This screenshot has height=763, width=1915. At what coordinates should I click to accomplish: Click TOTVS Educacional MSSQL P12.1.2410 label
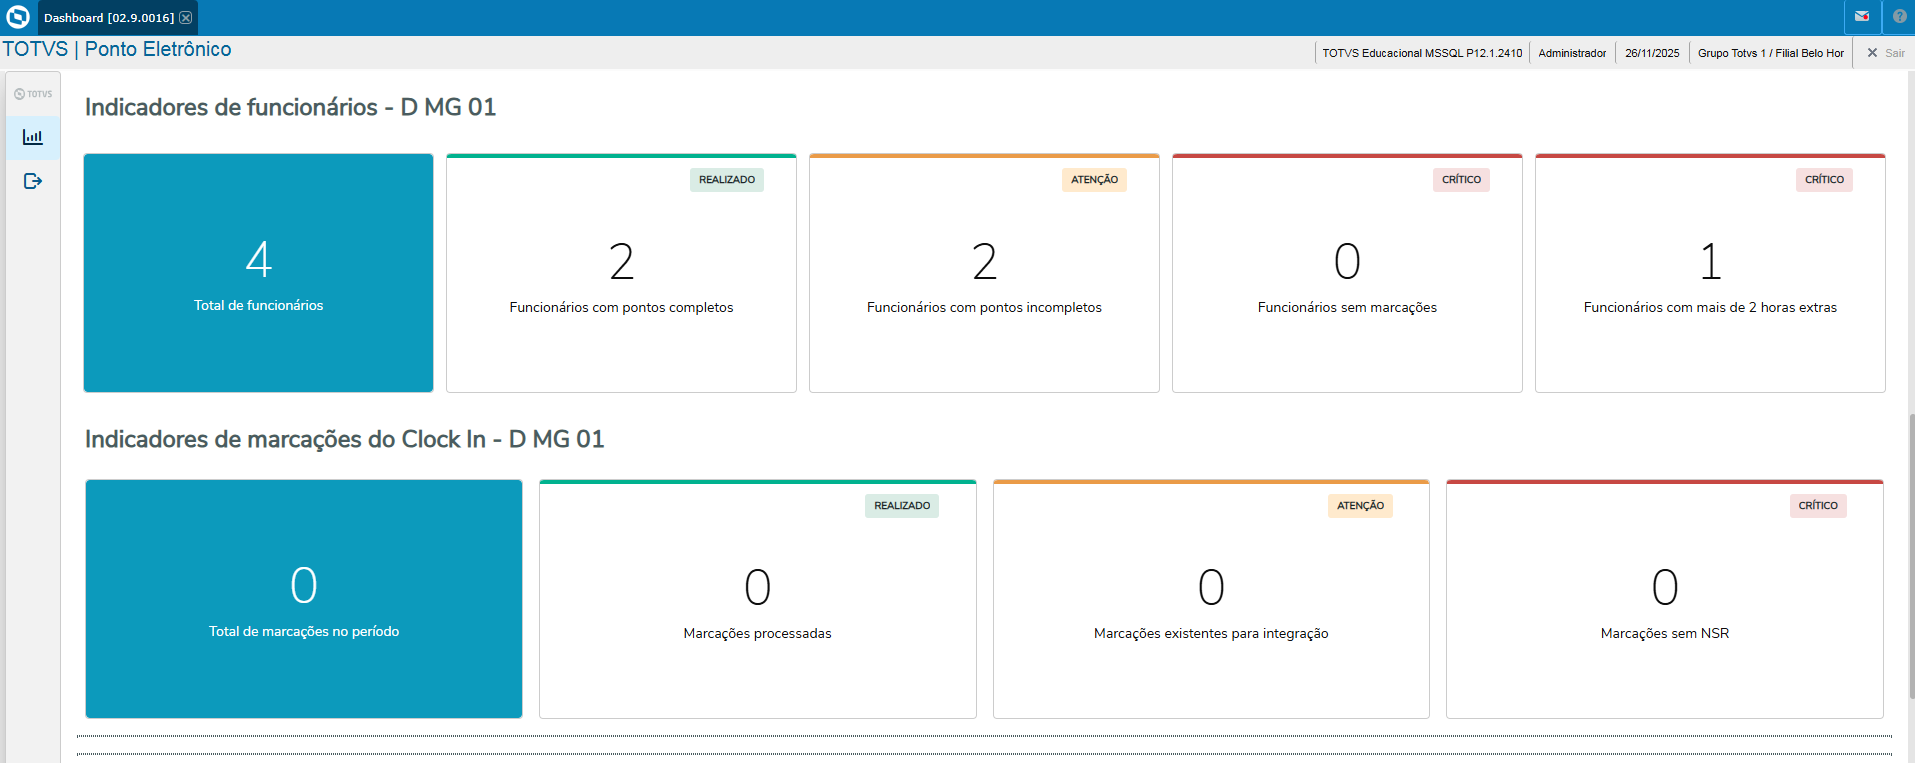pyautogui.click(x=1422, y=53)
